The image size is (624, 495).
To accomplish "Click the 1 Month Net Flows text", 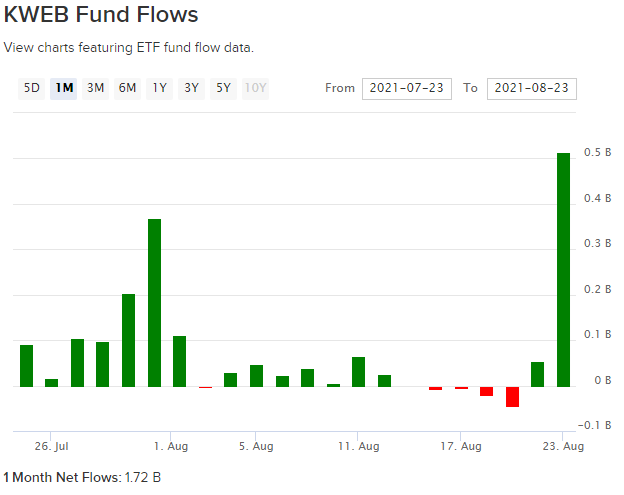I will pos(82,478).
